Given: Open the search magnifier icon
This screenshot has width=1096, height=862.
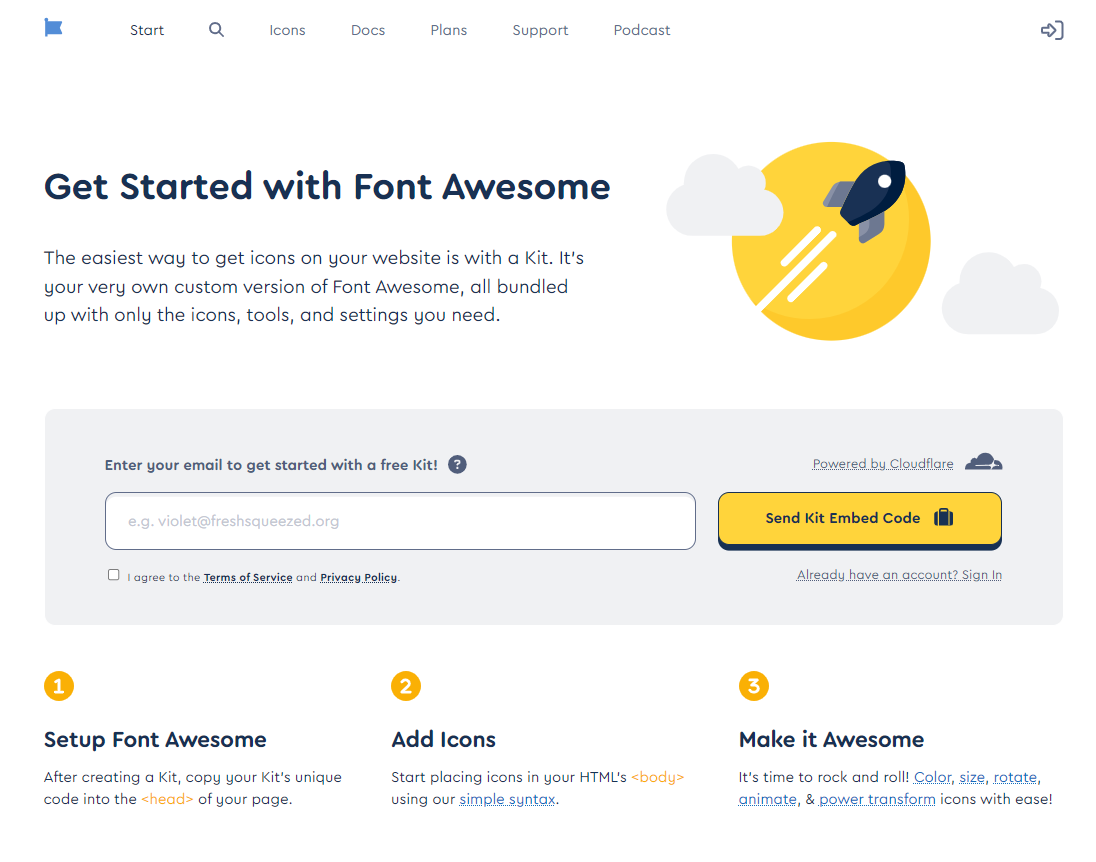Looking at the screenshot, I should 217,29.
